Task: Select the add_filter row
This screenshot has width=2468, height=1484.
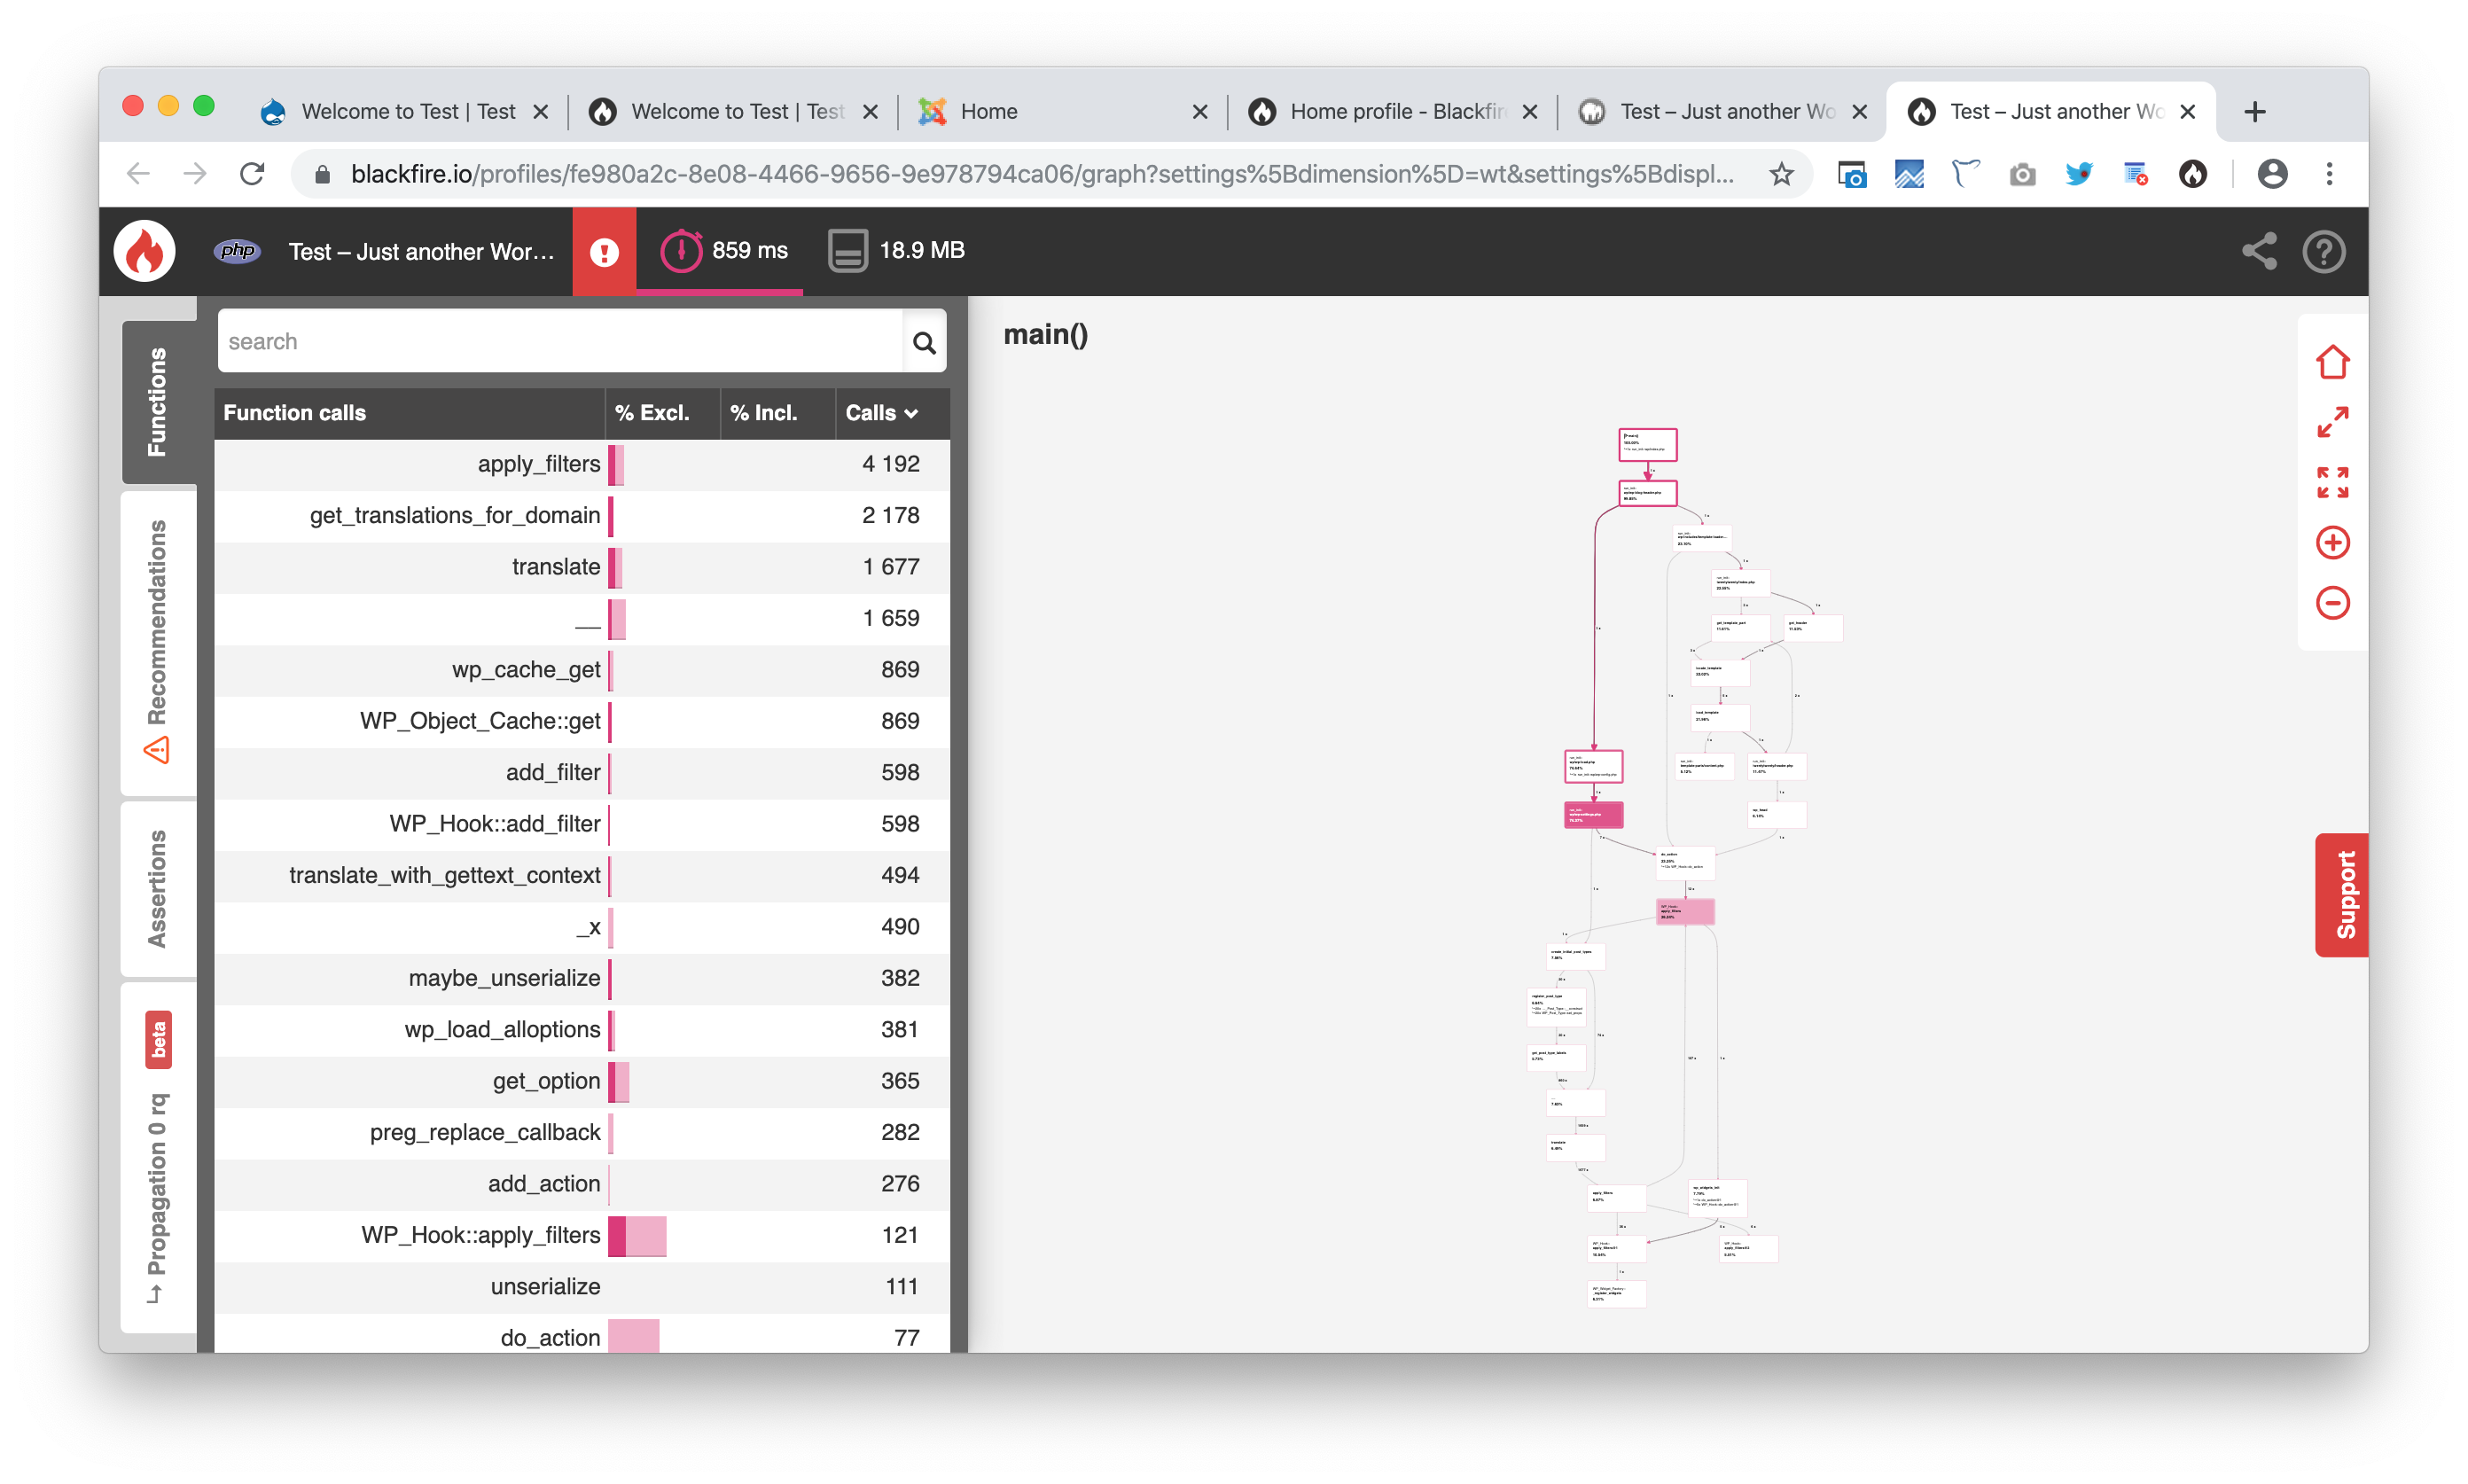Action: (582, 772)
